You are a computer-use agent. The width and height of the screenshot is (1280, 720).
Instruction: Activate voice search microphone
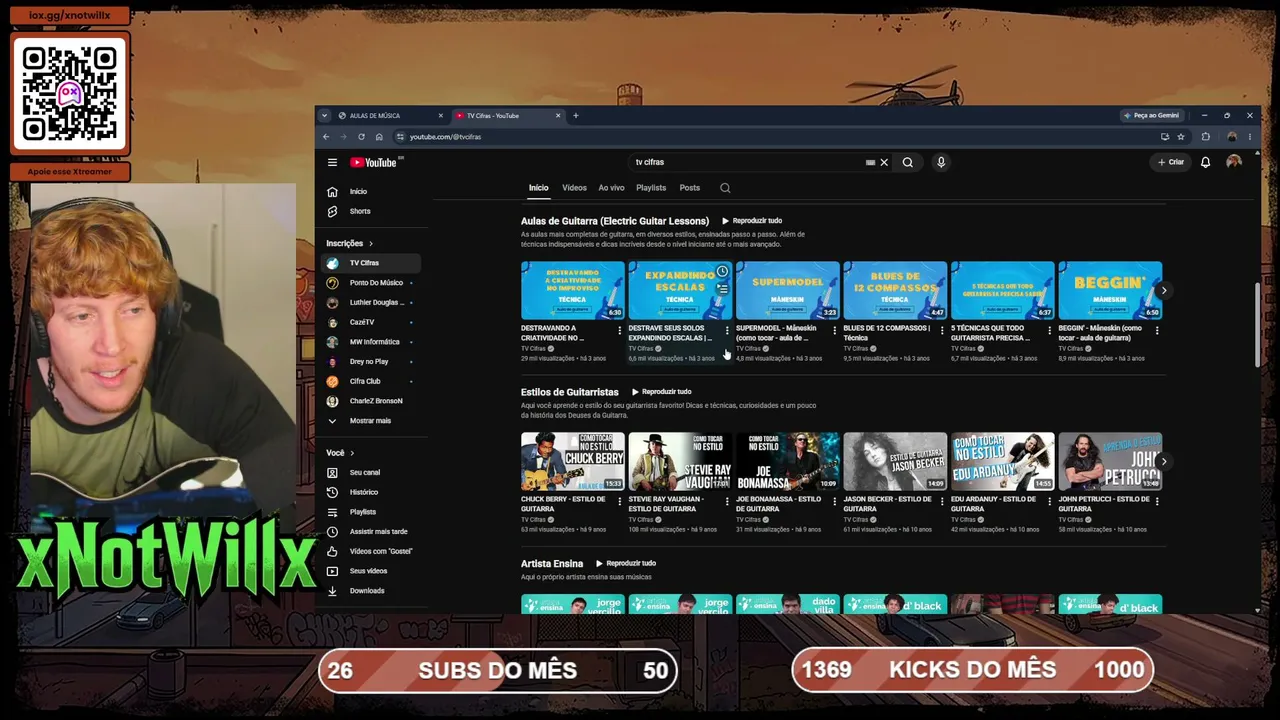pos(941,162)
